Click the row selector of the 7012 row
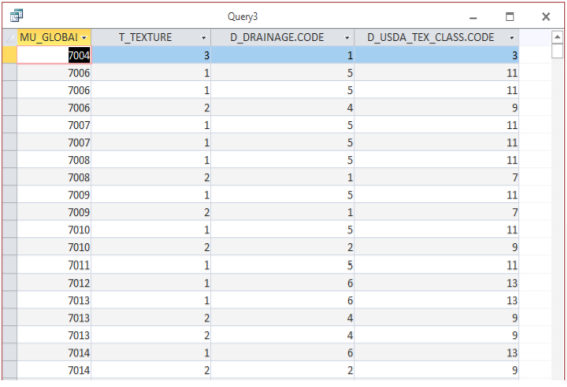567x387 pixels. click(x=10, y=283)
